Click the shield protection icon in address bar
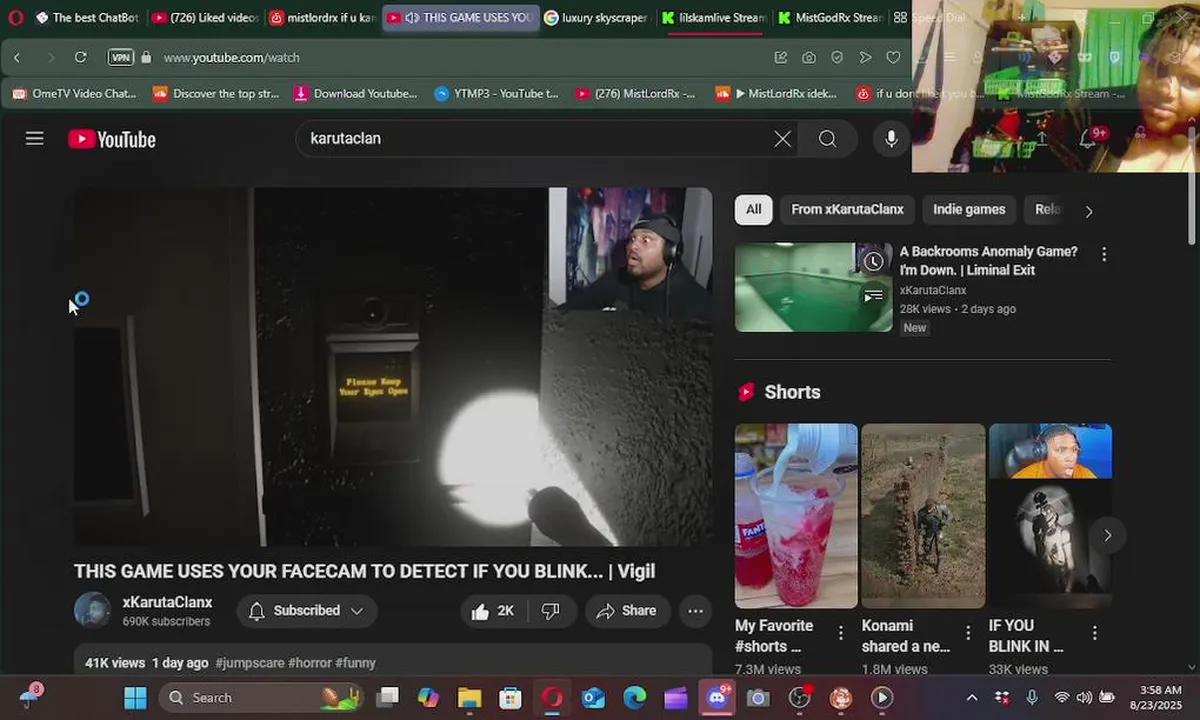 pyautogui.click(x=837, y=57)
